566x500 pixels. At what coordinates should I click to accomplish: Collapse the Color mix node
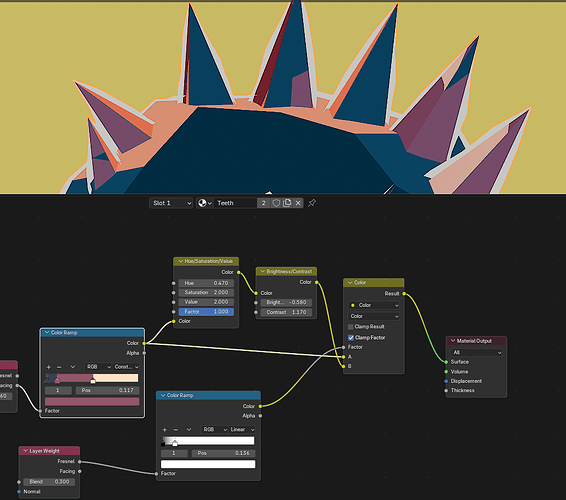point(350,282)
